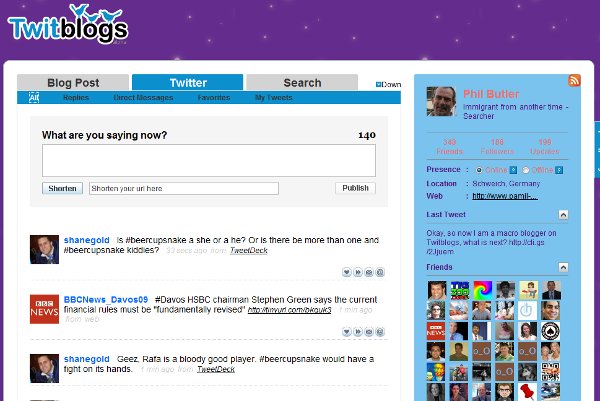
Task: Switch to the Blog Post tab
Action: [73, 83]
